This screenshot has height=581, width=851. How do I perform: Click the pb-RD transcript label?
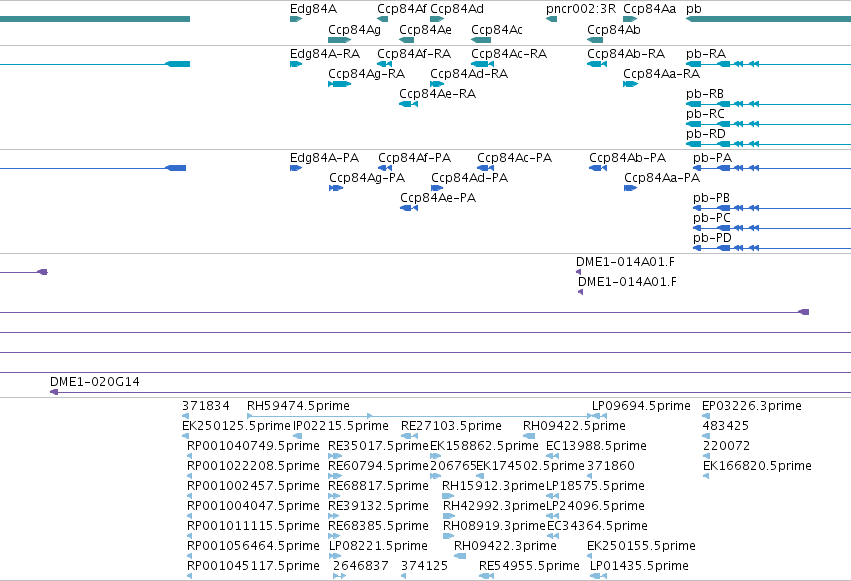coord(706,134)
